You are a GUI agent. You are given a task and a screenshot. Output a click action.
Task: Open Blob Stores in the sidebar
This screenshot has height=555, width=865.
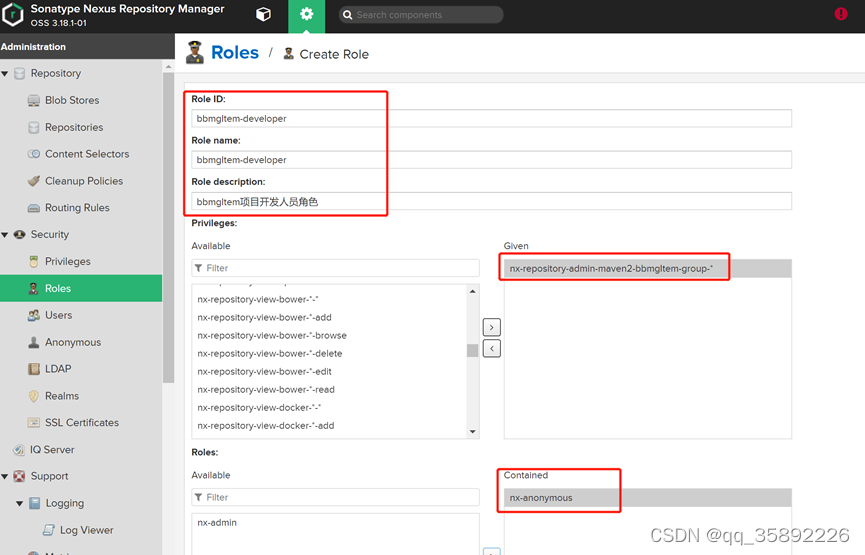[x=72, y=100]
